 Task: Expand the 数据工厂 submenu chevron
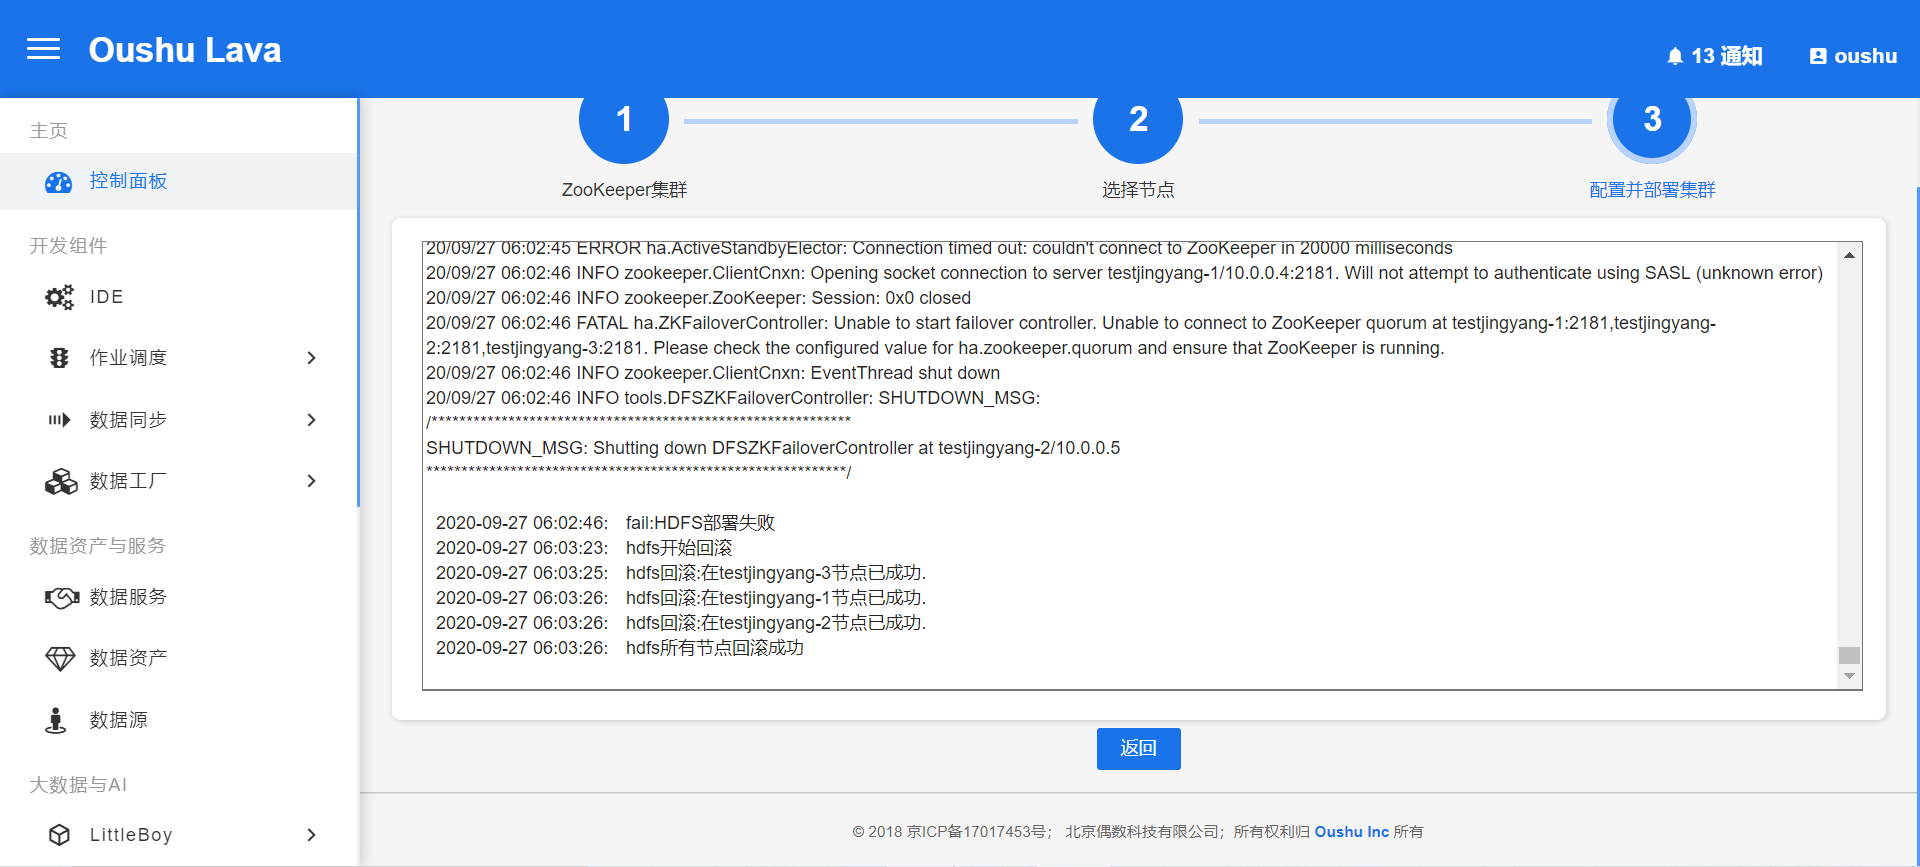(x=312, y=481)
